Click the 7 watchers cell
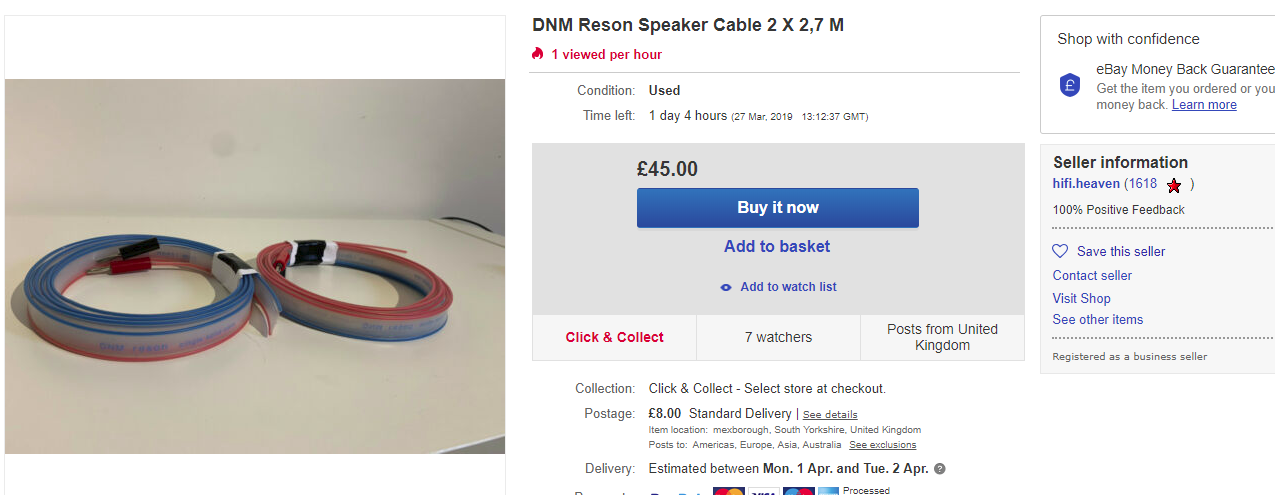 tap(778, 338)
